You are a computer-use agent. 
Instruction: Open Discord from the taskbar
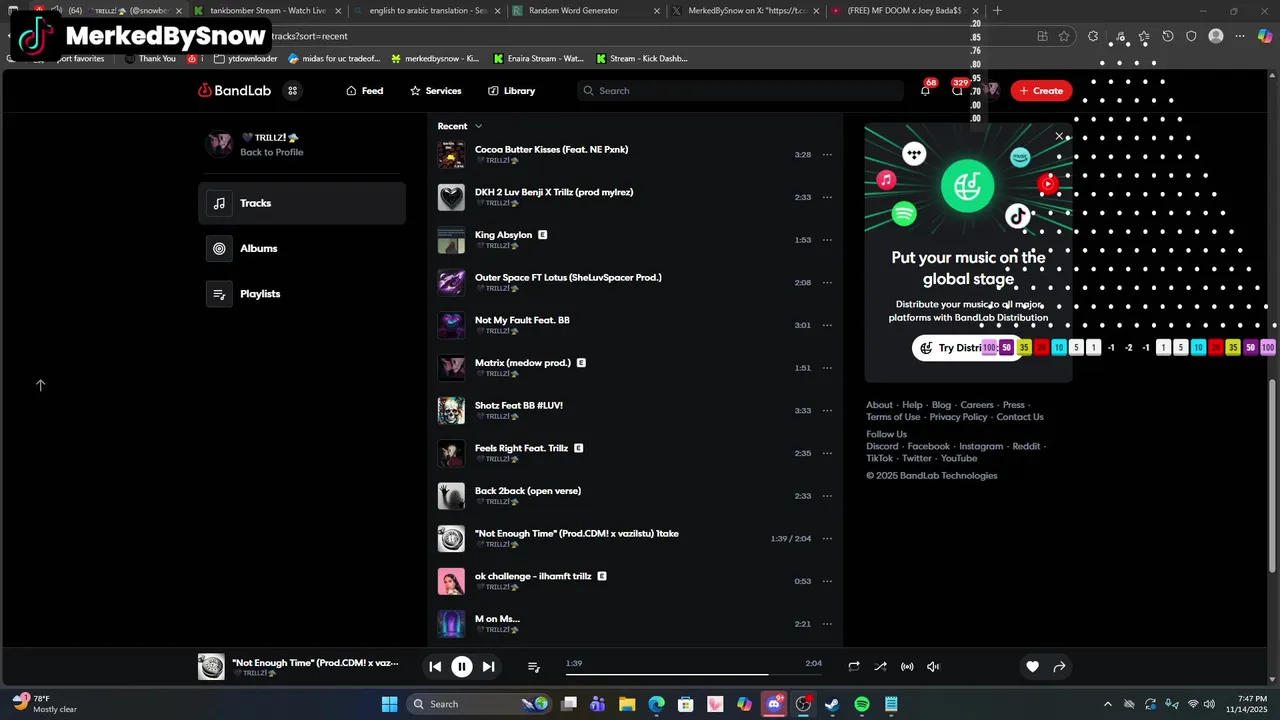pyautogui.click(x=773, y=704)
